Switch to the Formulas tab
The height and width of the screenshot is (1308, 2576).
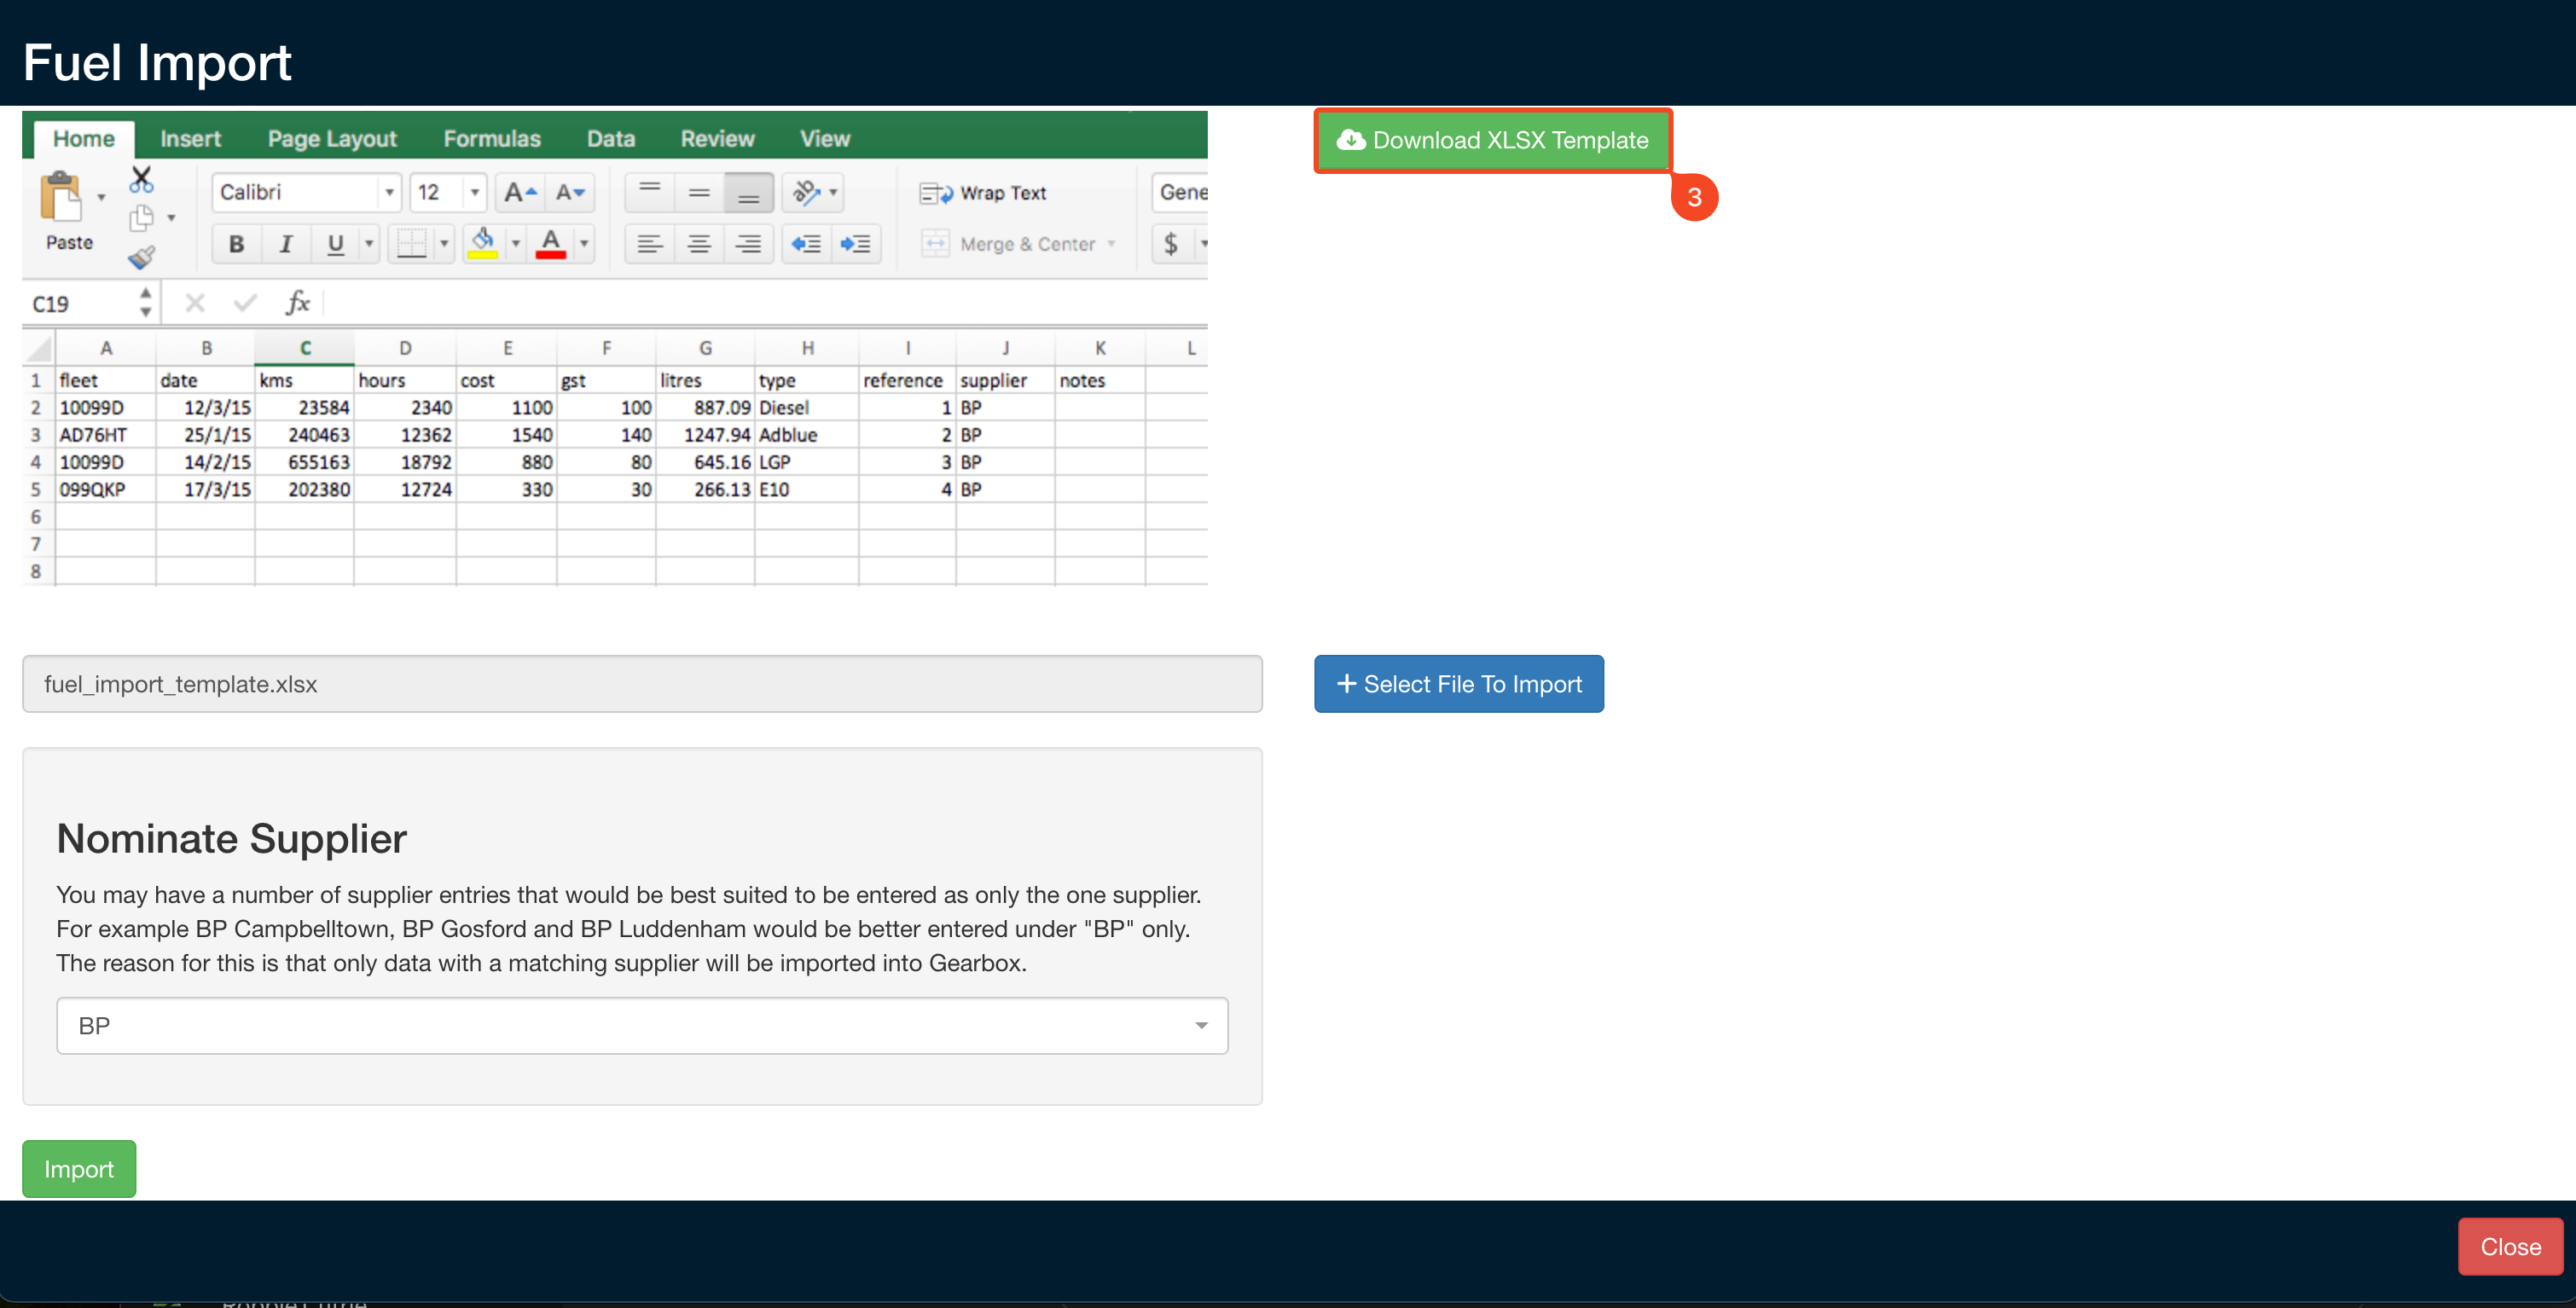click(x=491, y=138)
